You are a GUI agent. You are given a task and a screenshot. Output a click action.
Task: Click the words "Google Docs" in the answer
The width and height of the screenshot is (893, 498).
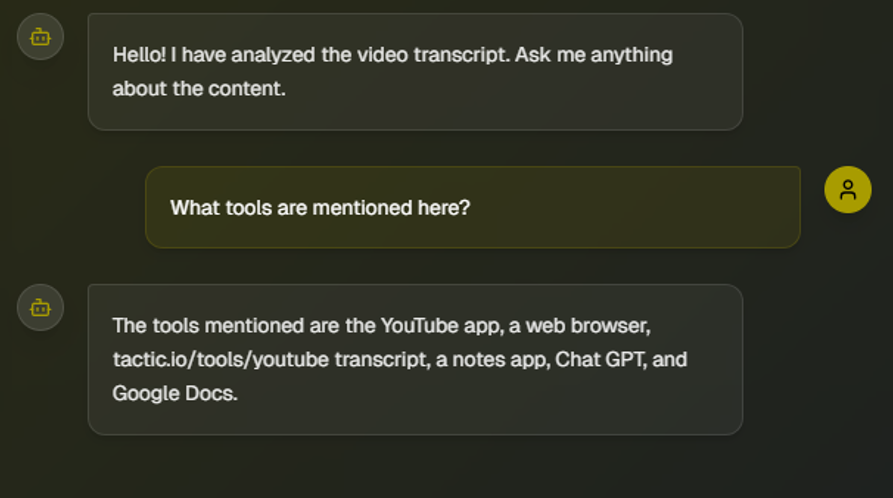[x=174, y=393]
